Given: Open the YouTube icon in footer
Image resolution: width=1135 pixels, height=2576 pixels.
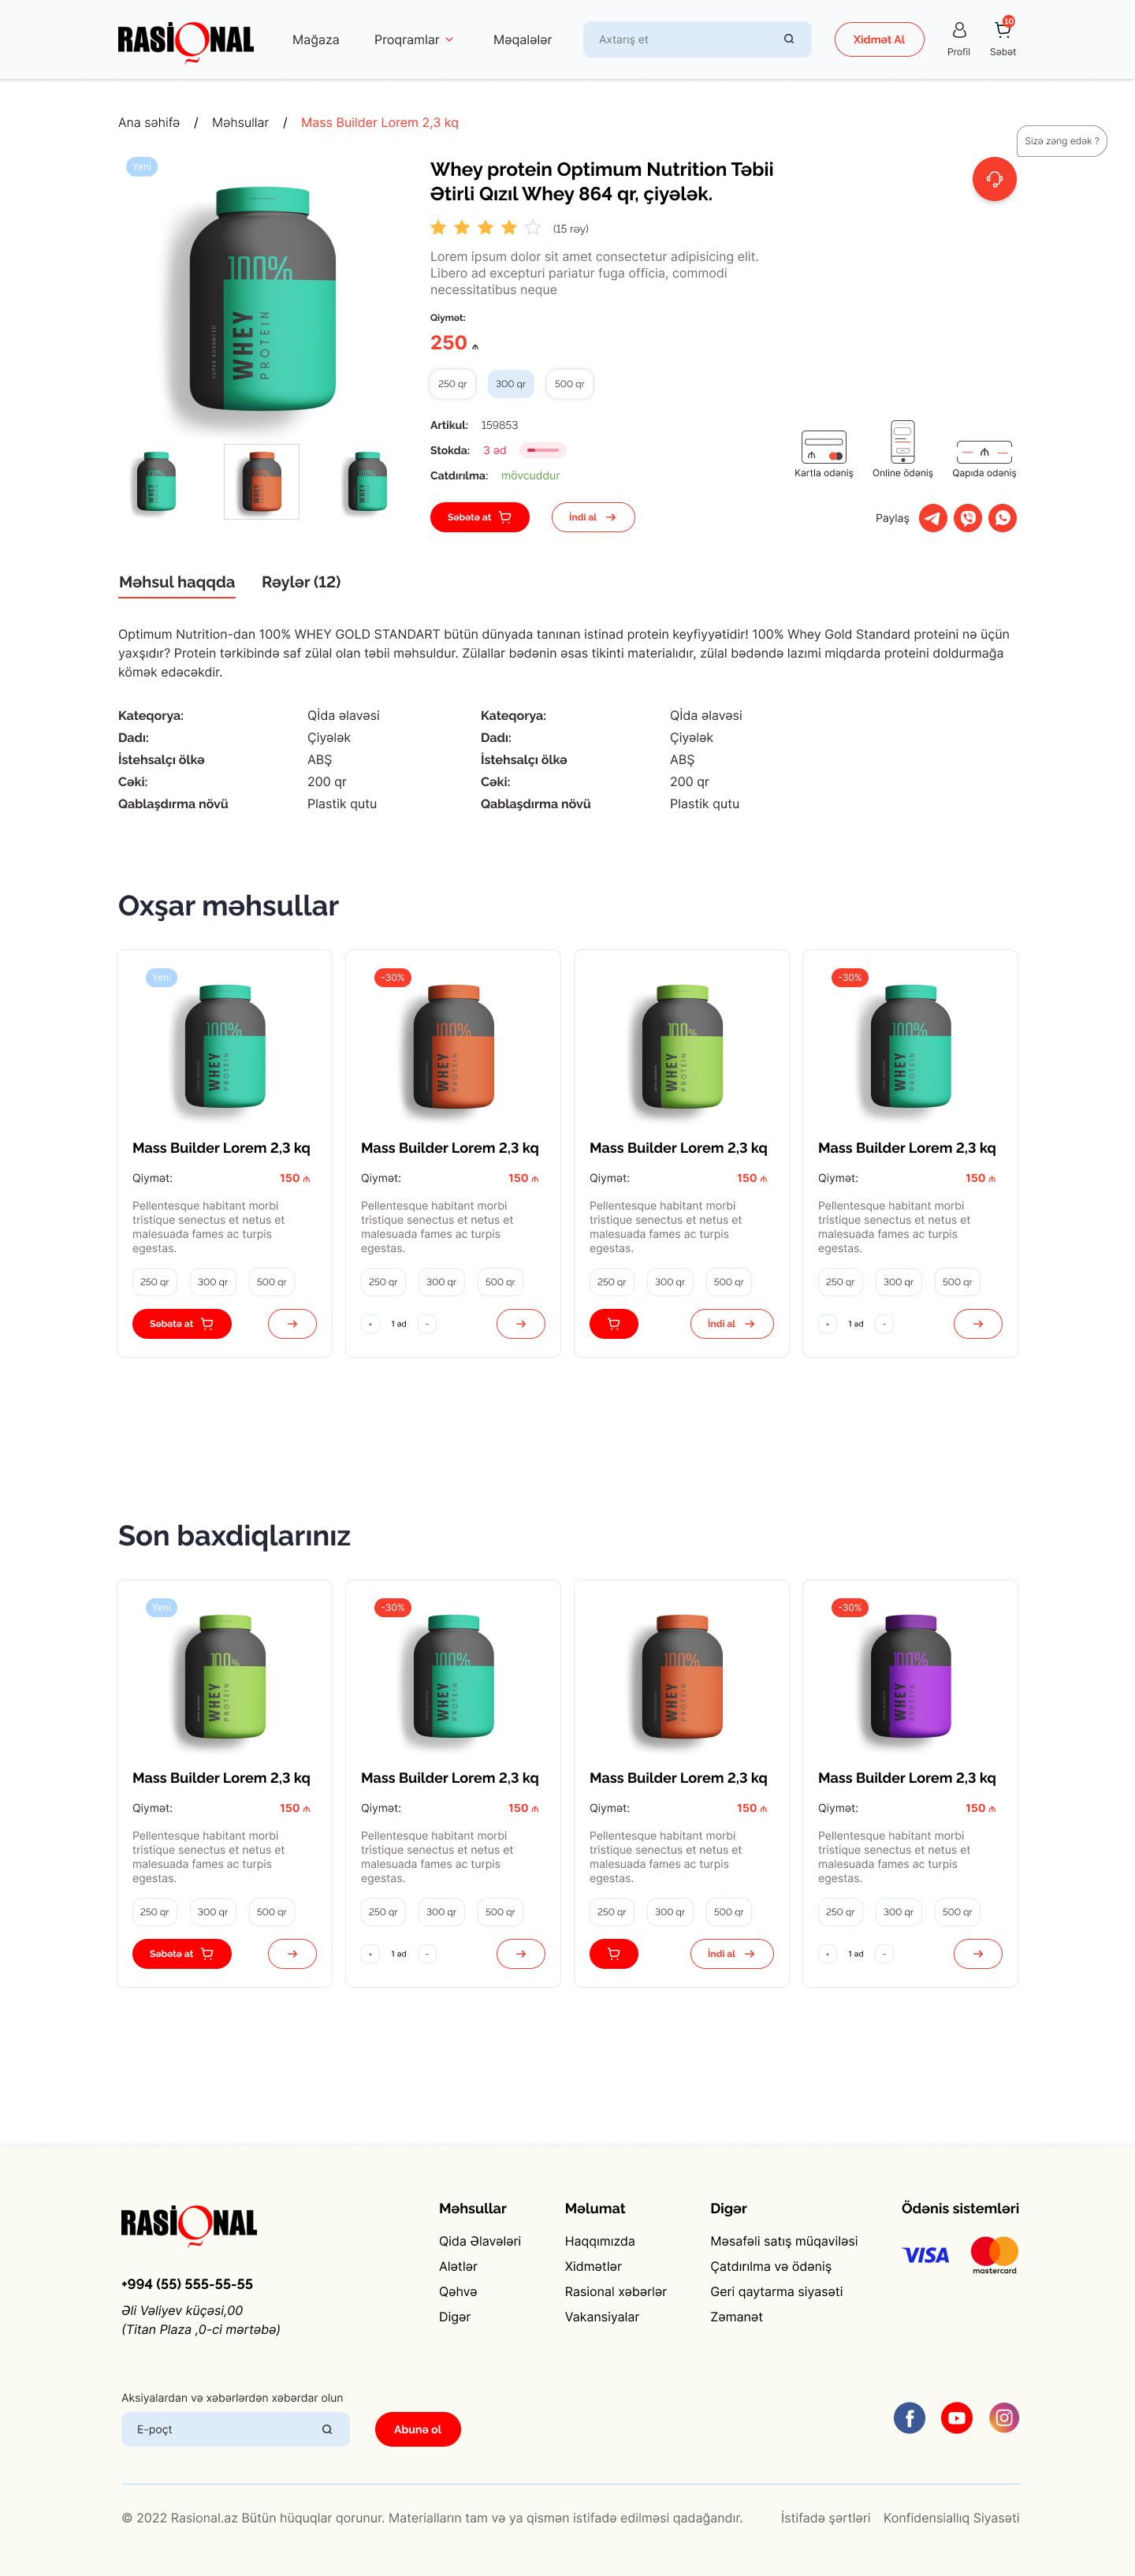Looking at the screenshot, I should click(956, 2418).
